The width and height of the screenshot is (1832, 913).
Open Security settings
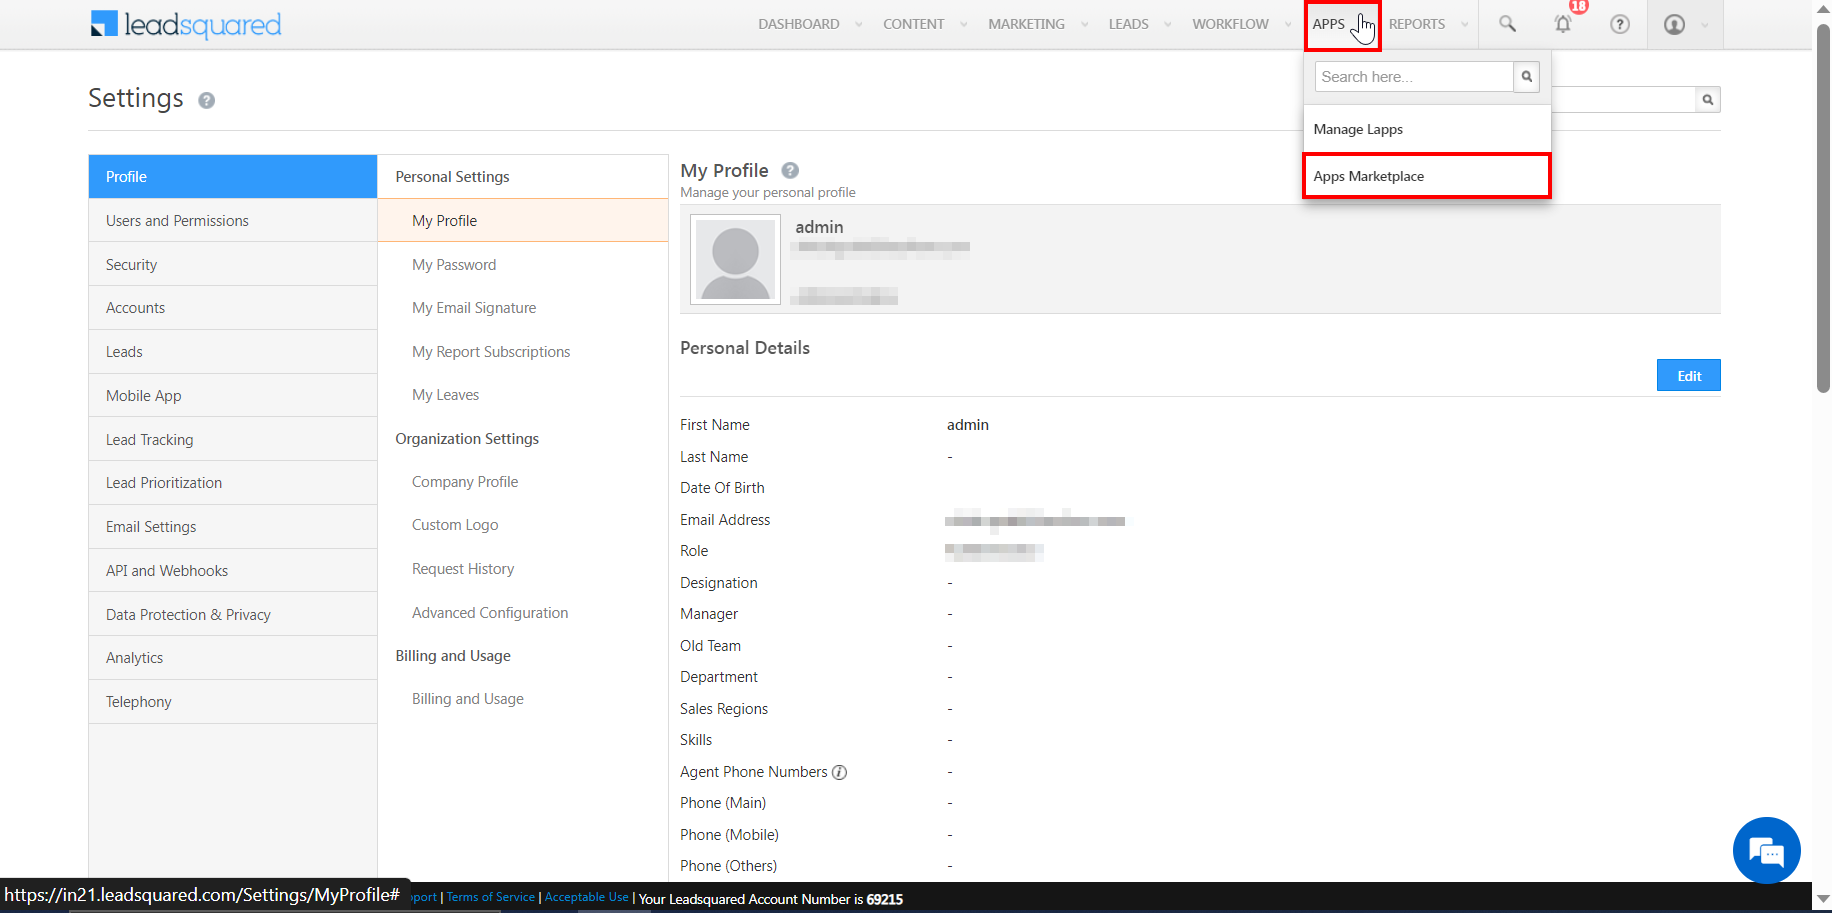pyautogui.click(x=233, y=265)
